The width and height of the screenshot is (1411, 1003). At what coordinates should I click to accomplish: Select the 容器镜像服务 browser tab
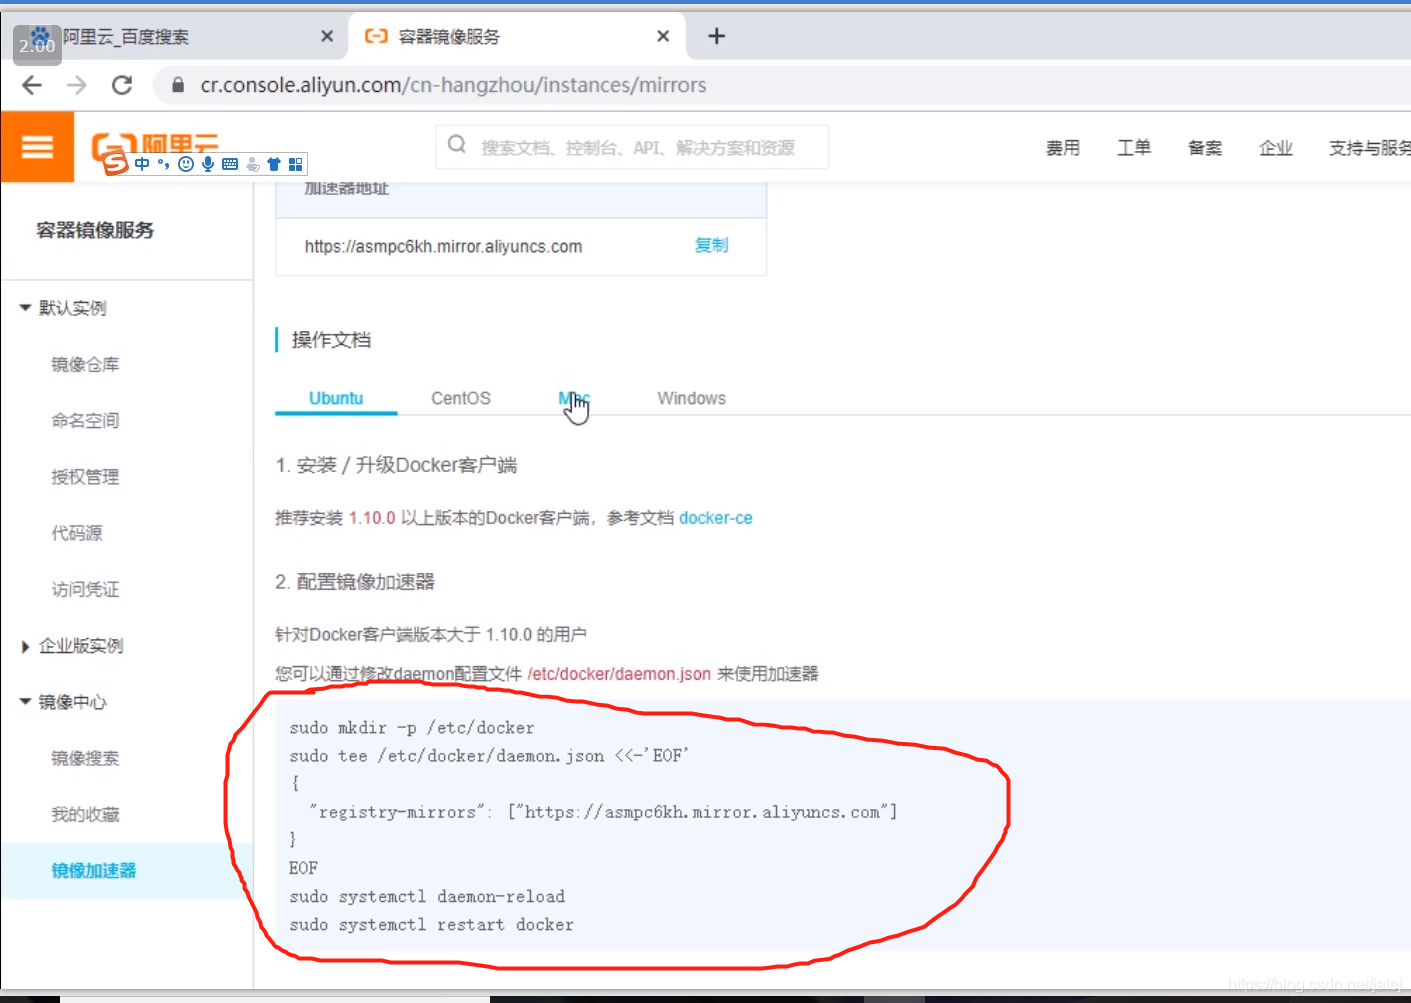(515, 36)
